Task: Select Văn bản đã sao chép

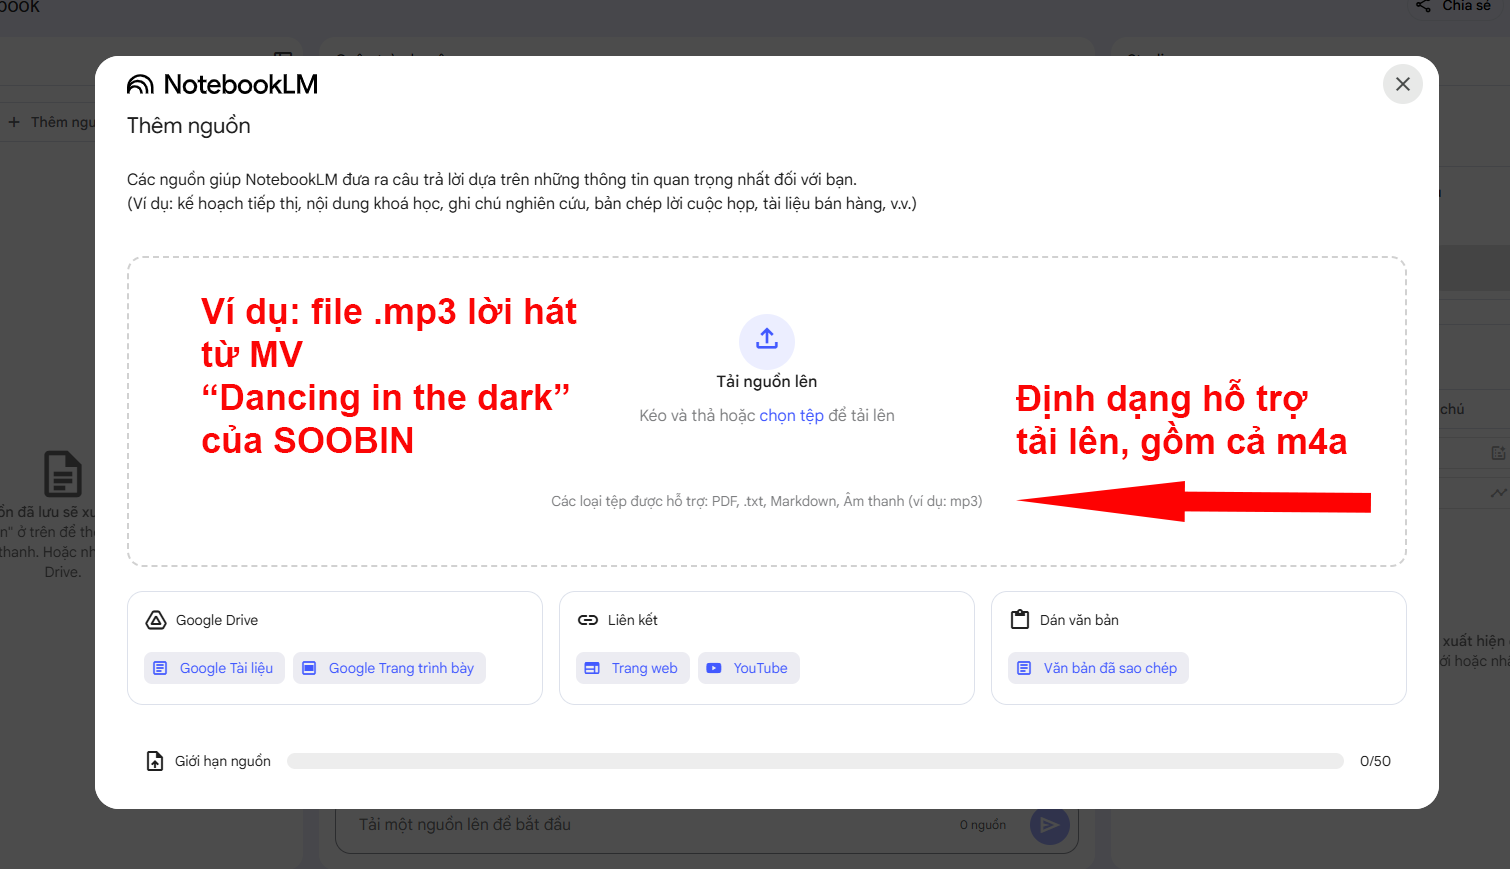Action: point(1098,668)
